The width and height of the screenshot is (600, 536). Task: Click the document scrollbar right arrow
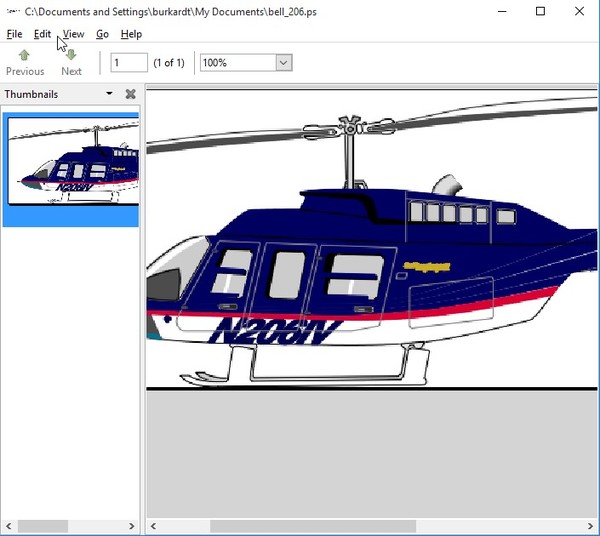tap(591, 526)
